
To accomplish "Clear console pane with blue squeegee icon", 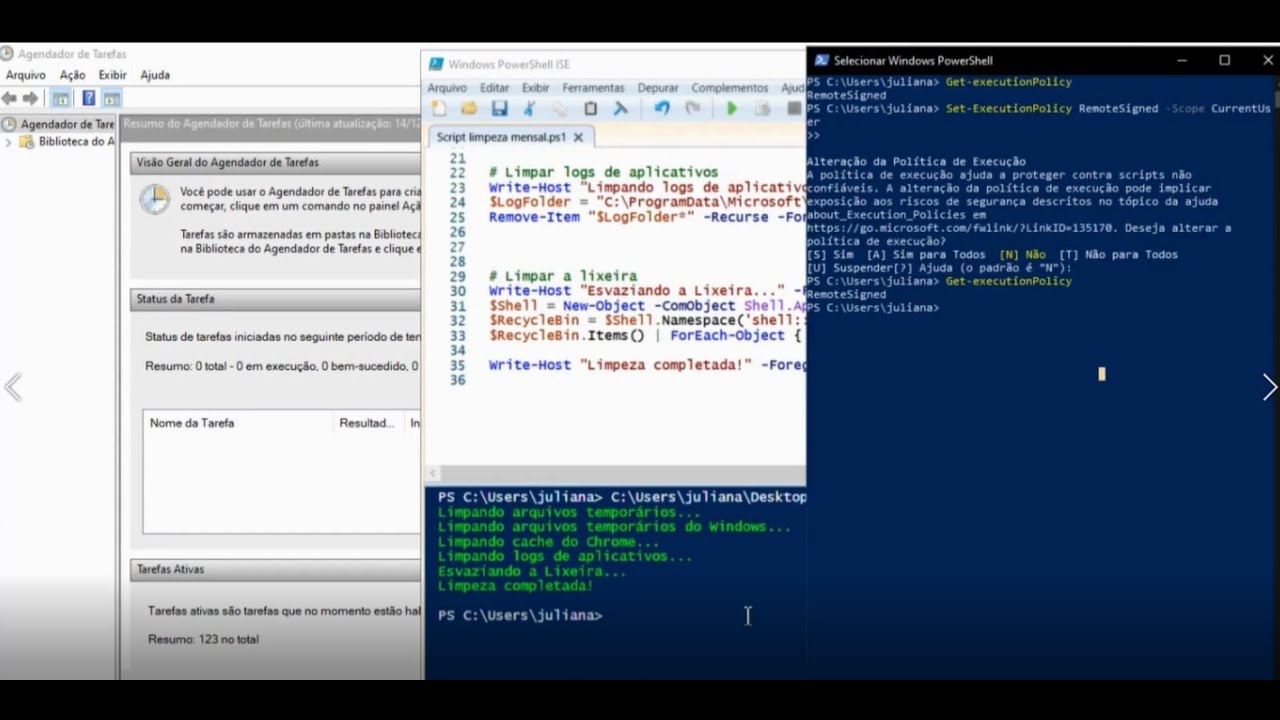I will [x=621, y=108].
